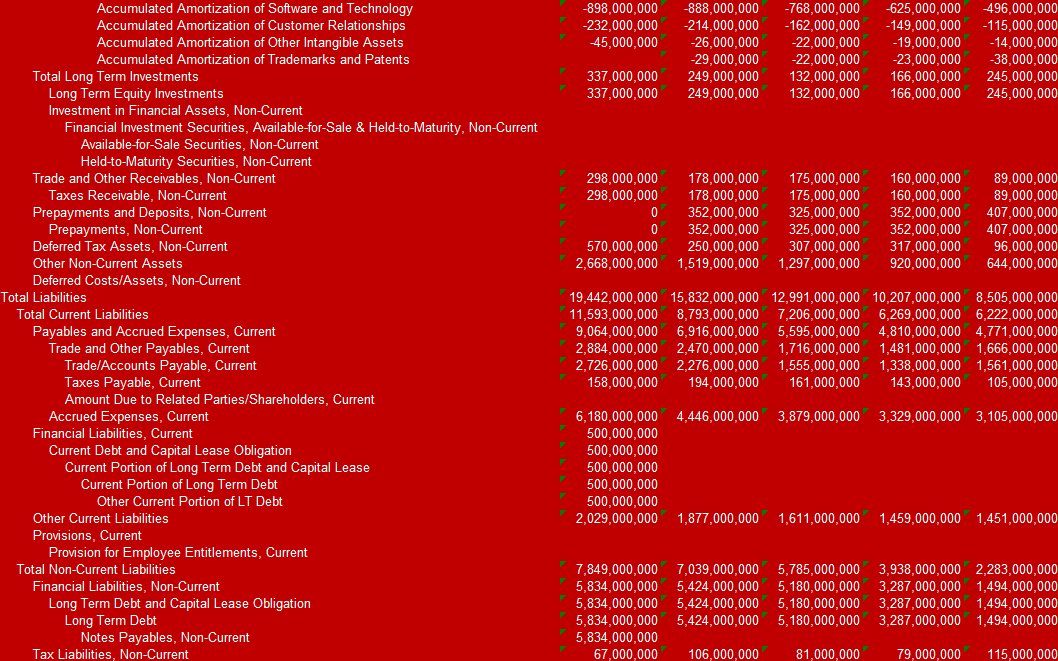Click the cell showing 8,793,000,000
1058x661 pixels.
pos(718,314)
